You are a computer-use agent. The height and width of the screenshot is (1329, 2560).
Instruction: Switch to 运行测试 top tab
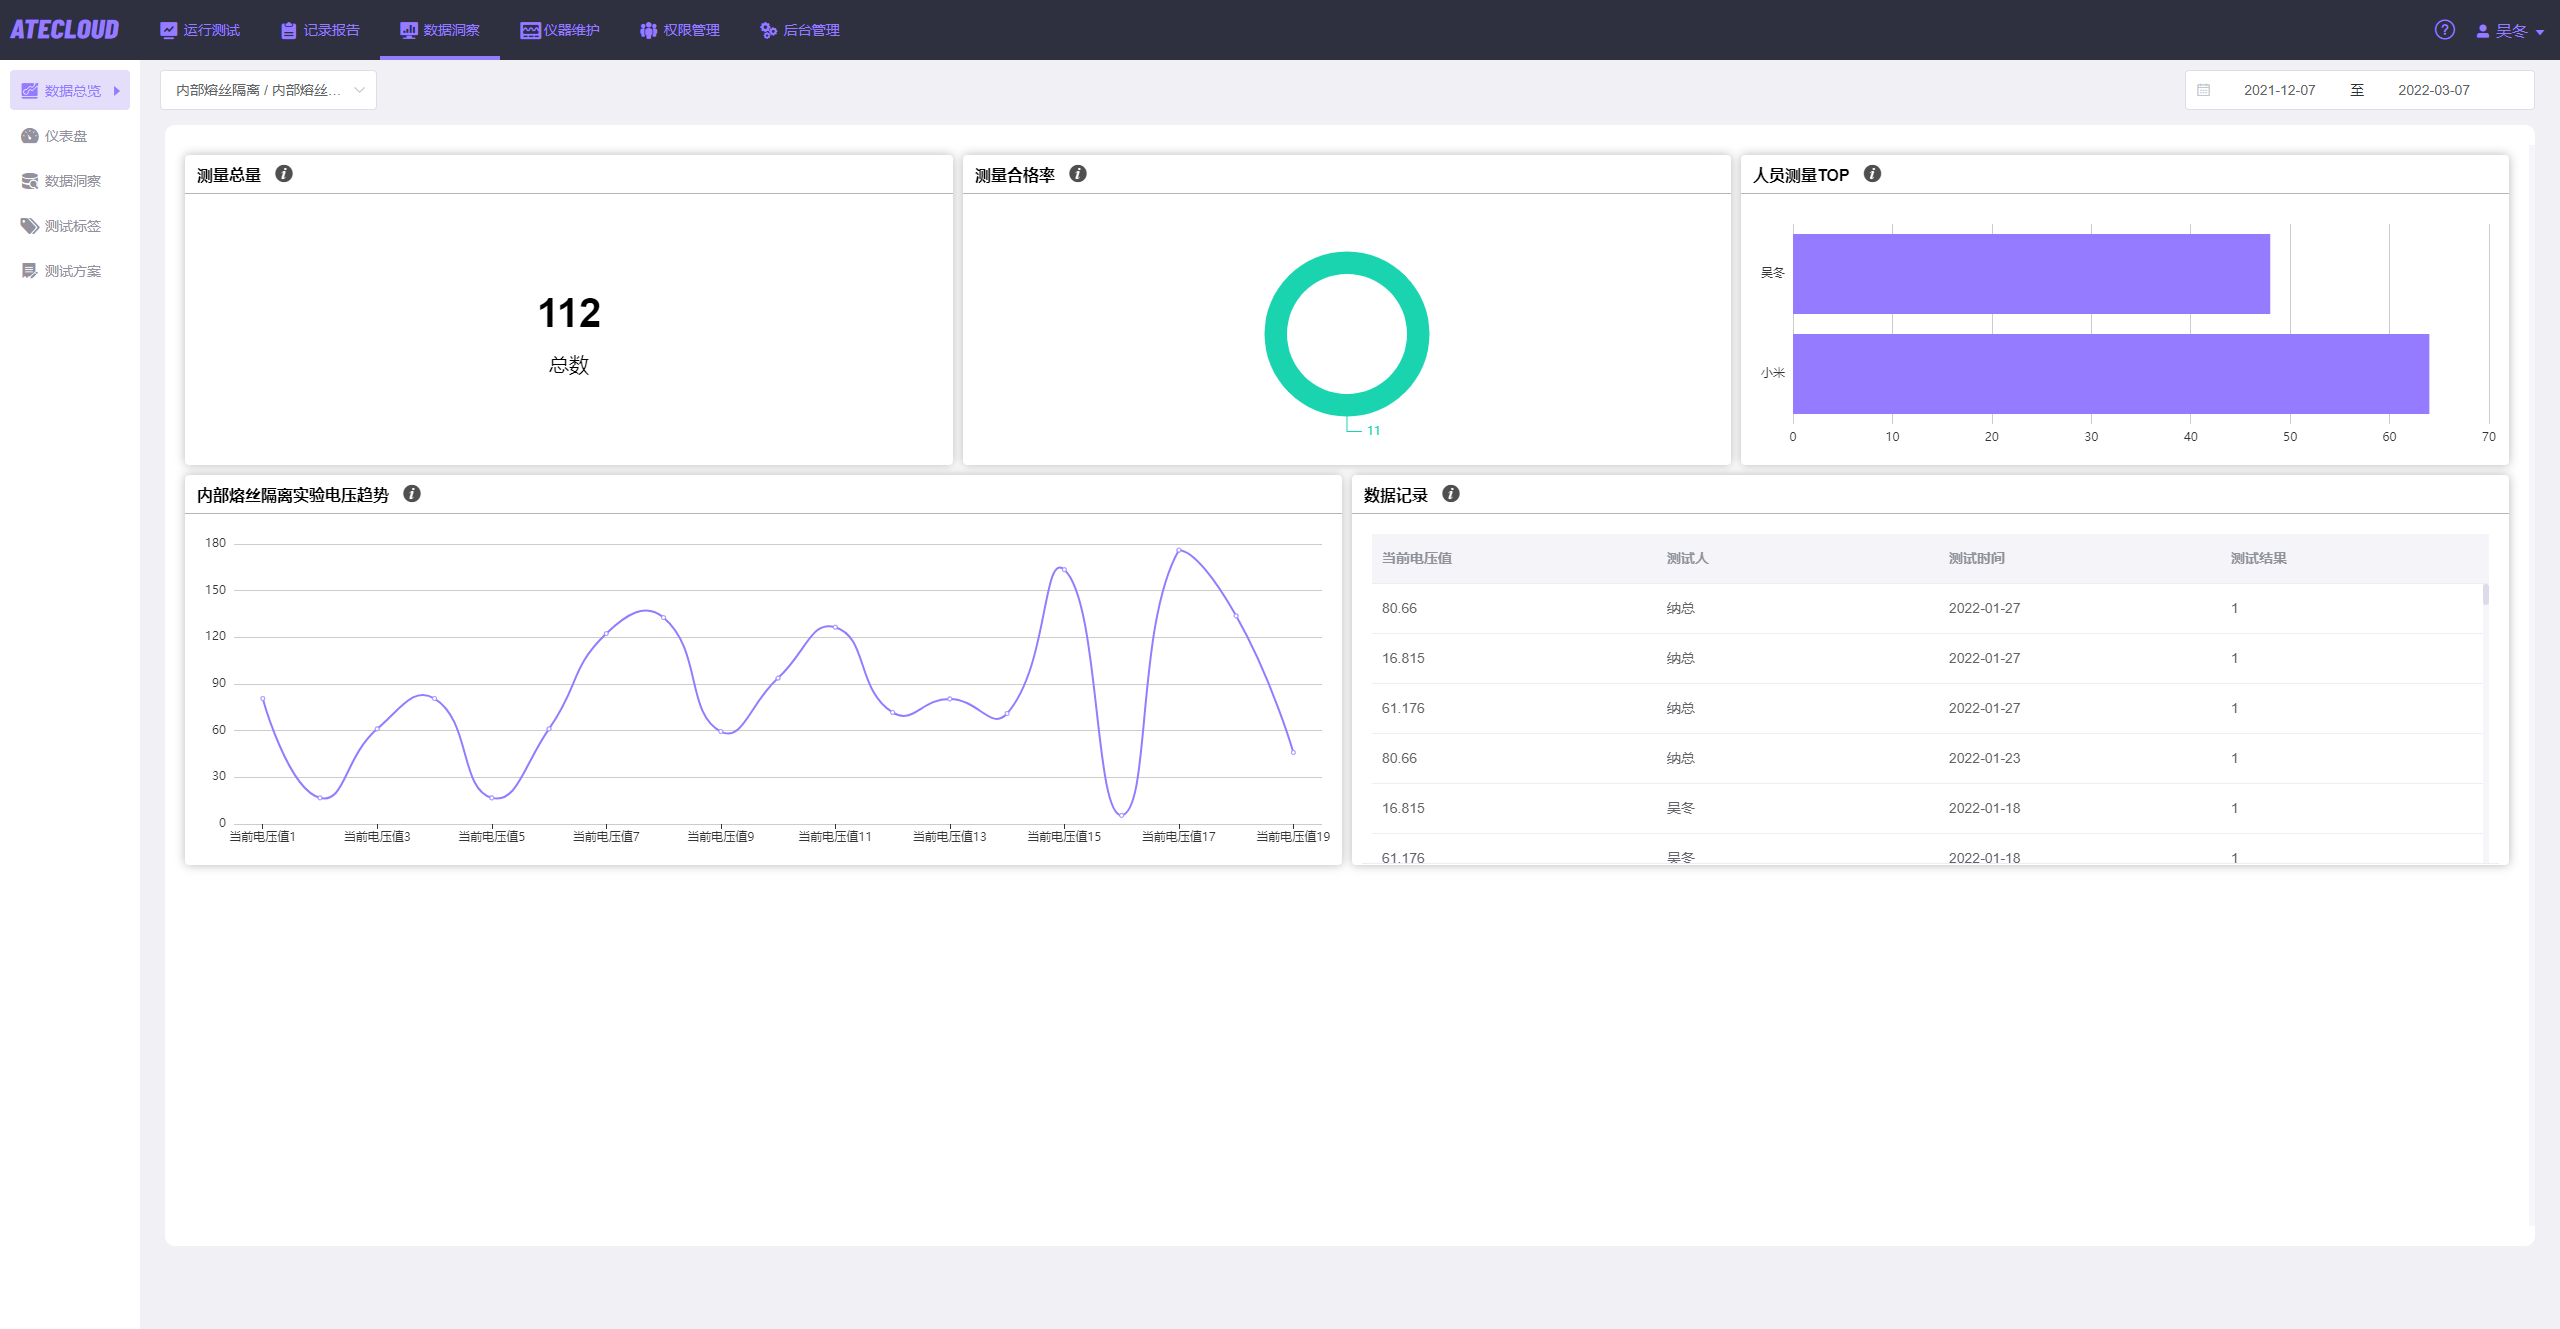[200, 30]
